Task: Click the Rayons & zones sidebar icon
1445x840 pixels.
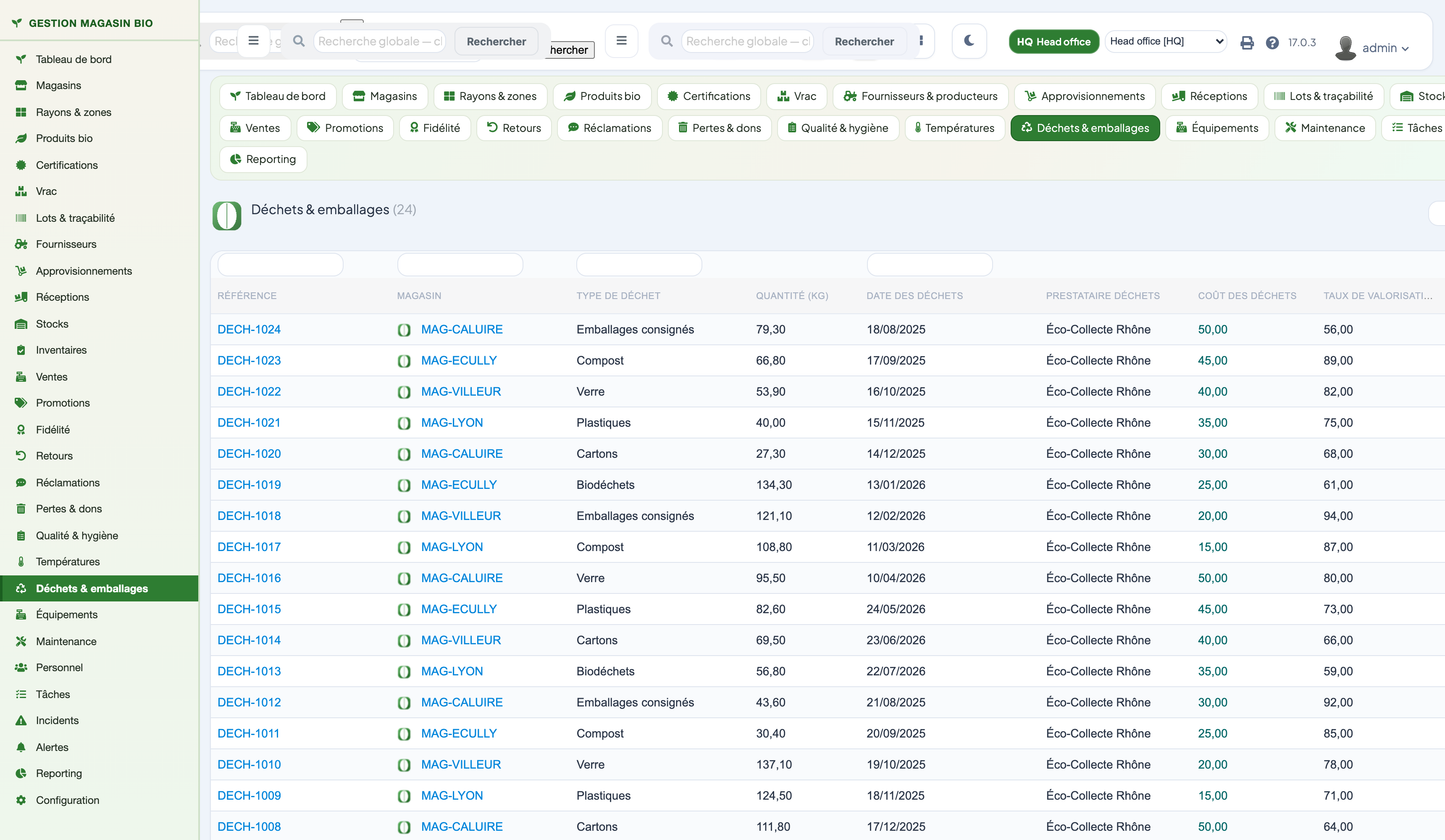Action: coord(21,112)
